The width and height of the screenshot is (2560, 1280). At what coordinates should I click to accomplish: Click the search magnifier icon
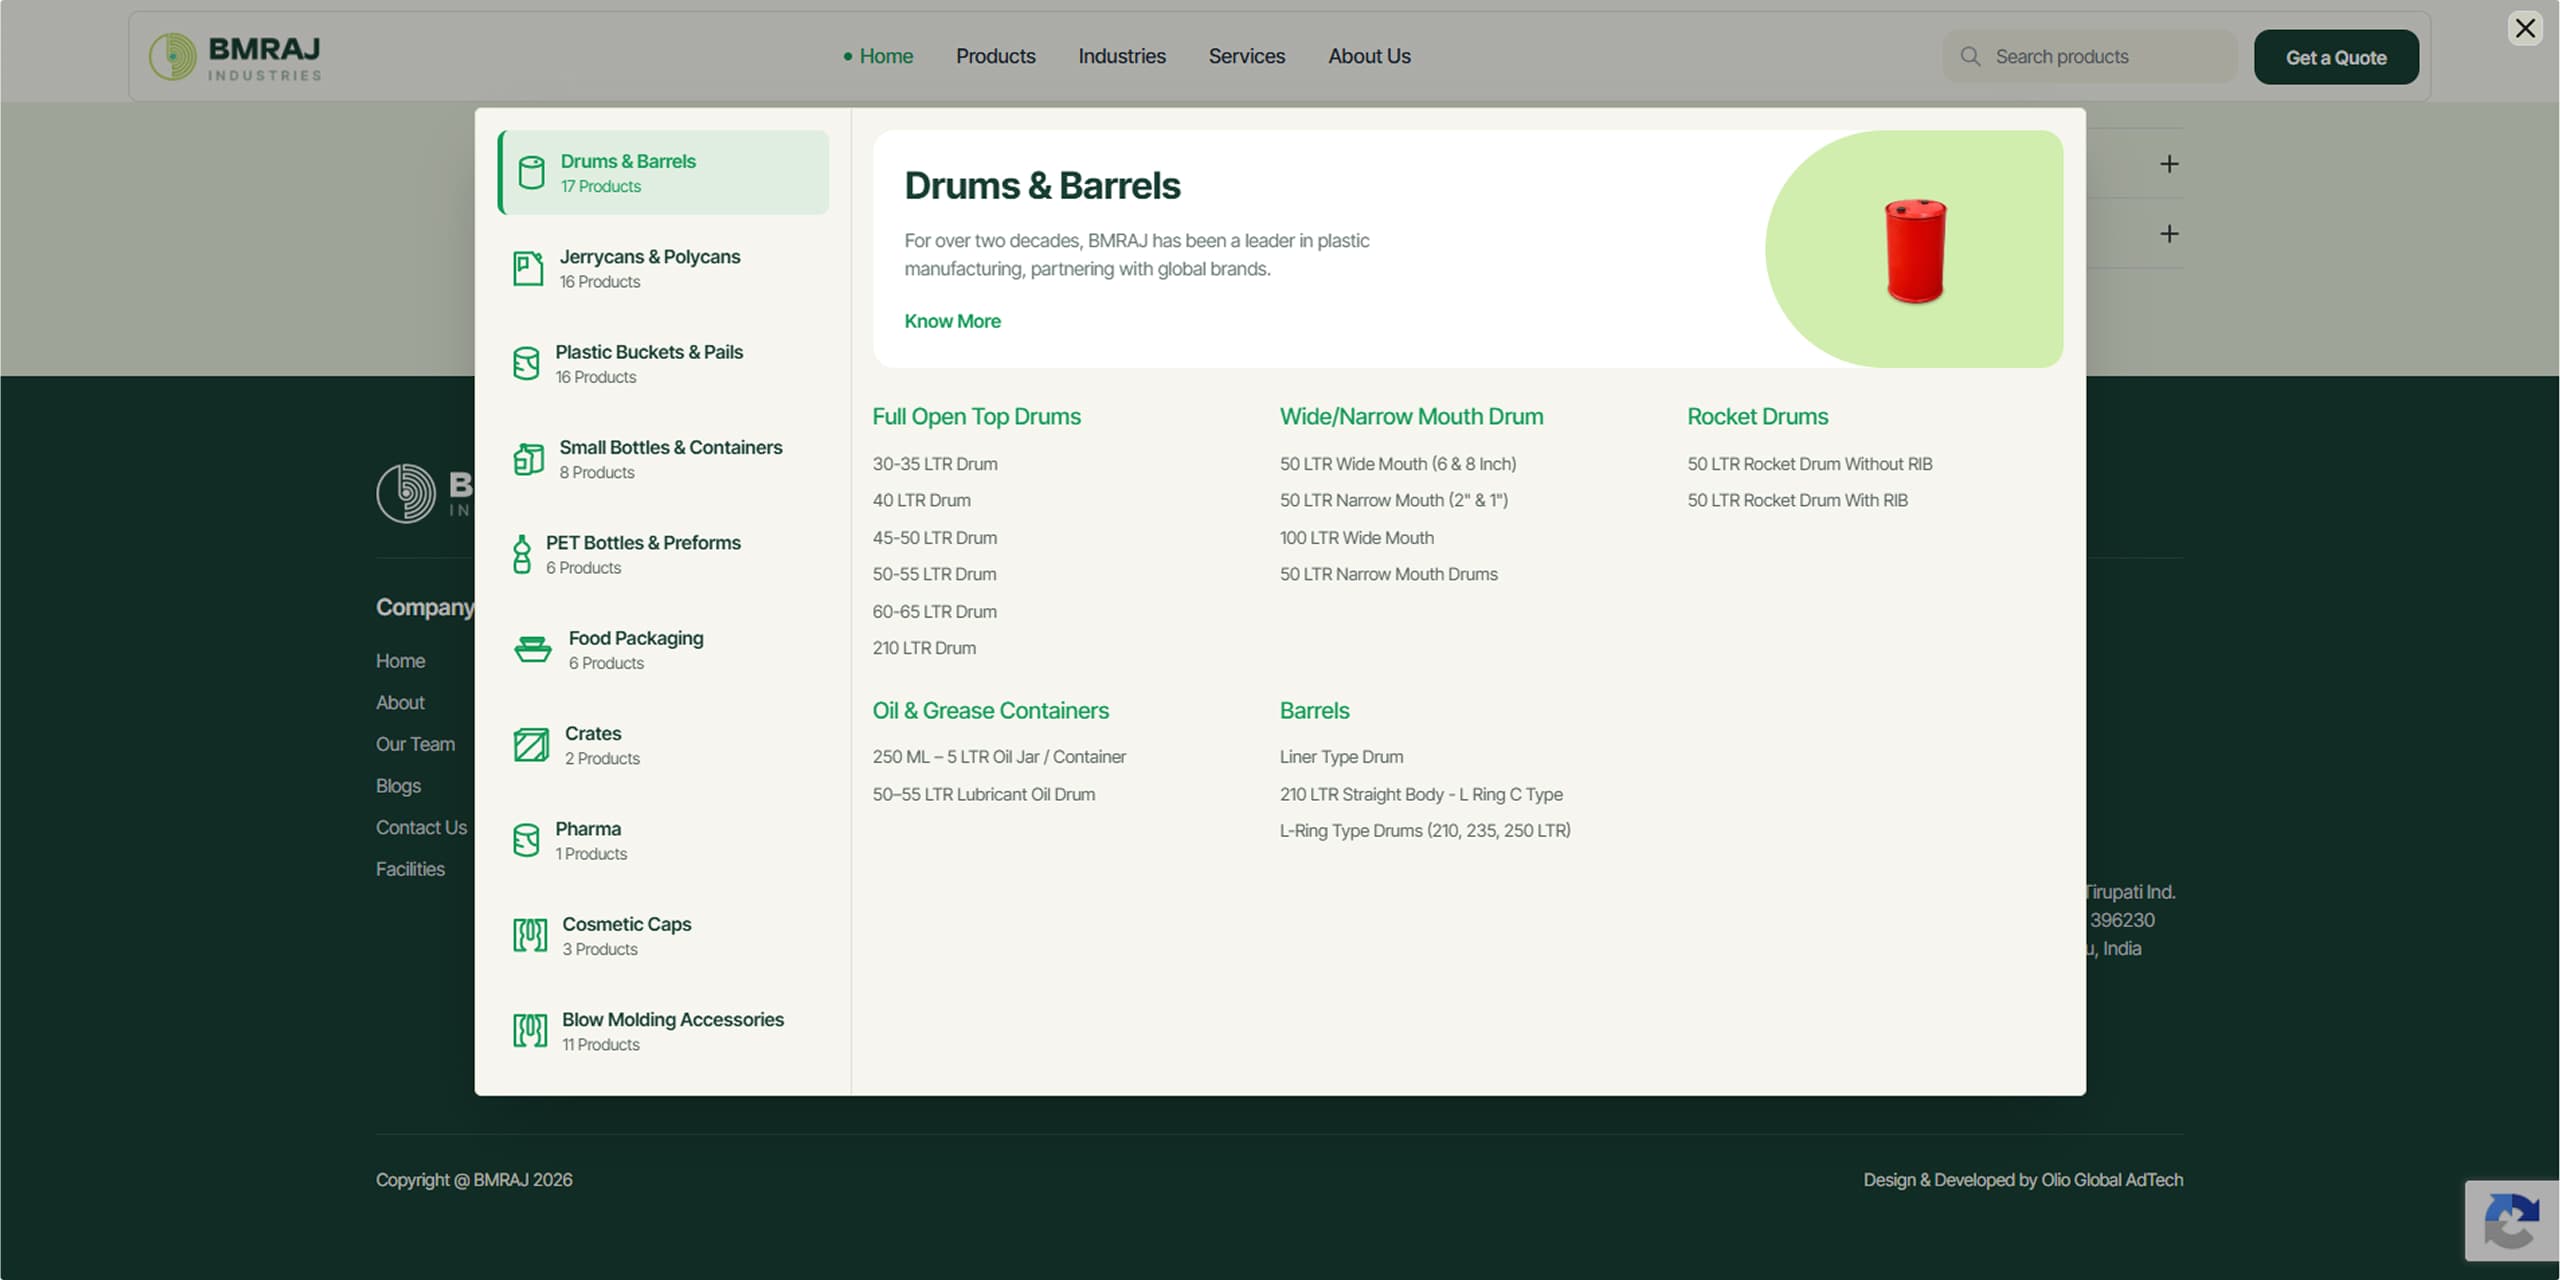coord(1970,57)
